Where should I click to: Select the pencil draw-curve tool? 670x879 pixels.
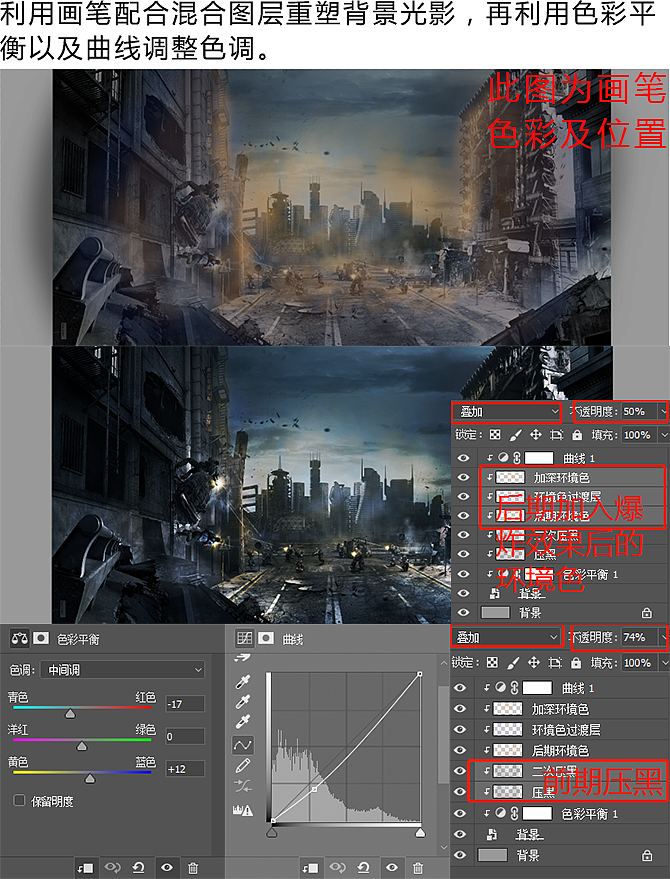pos(243,766)
